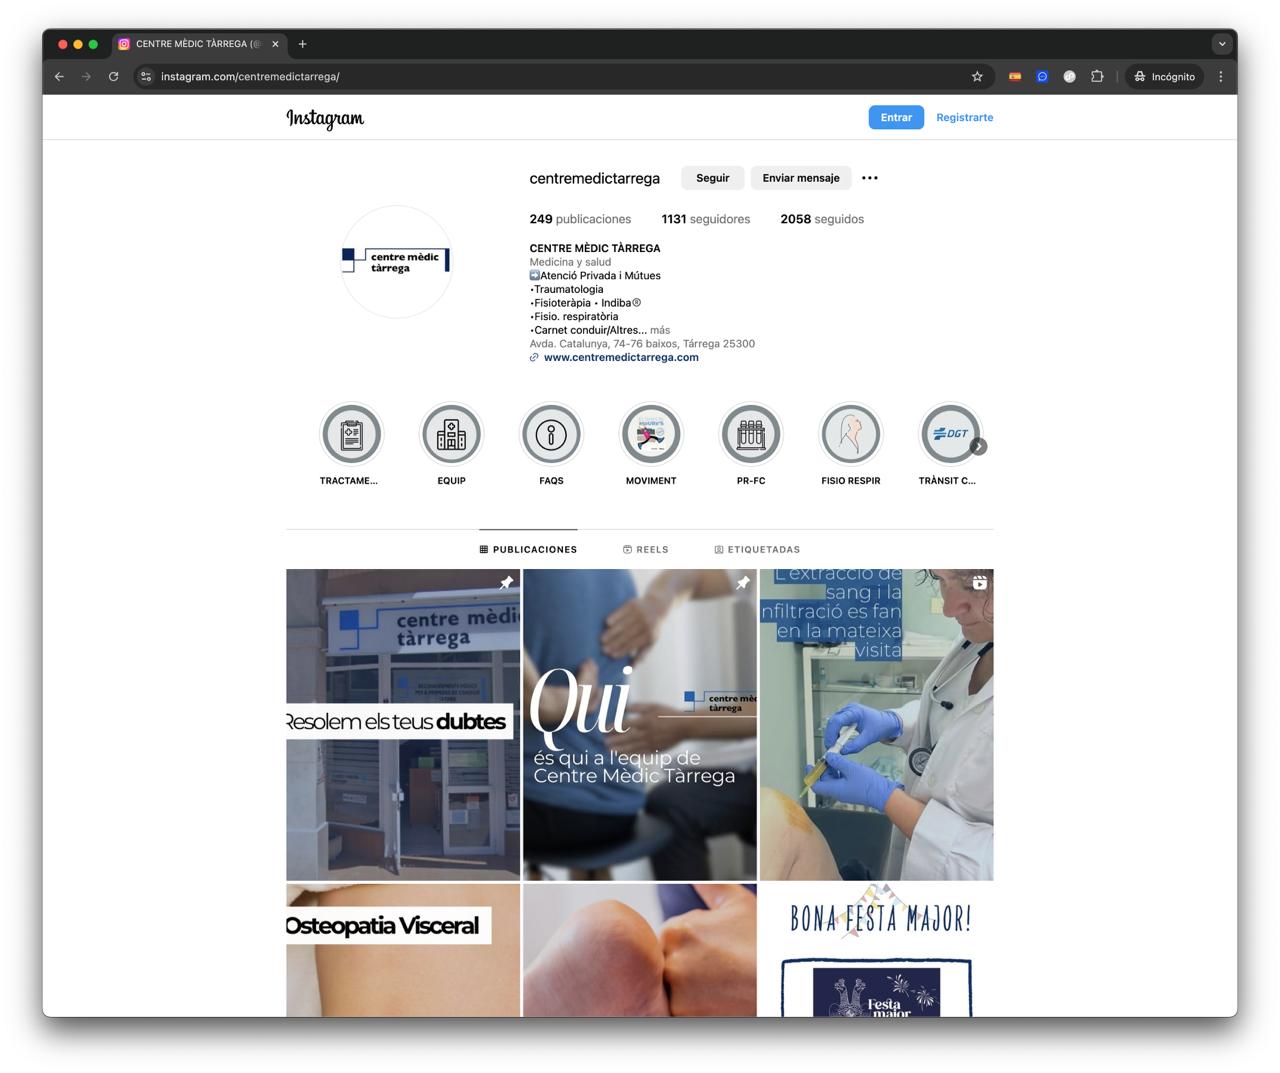Screen dimensions: 1280x1073
Task: Go forward in browser history
Action: click(86, 76)
